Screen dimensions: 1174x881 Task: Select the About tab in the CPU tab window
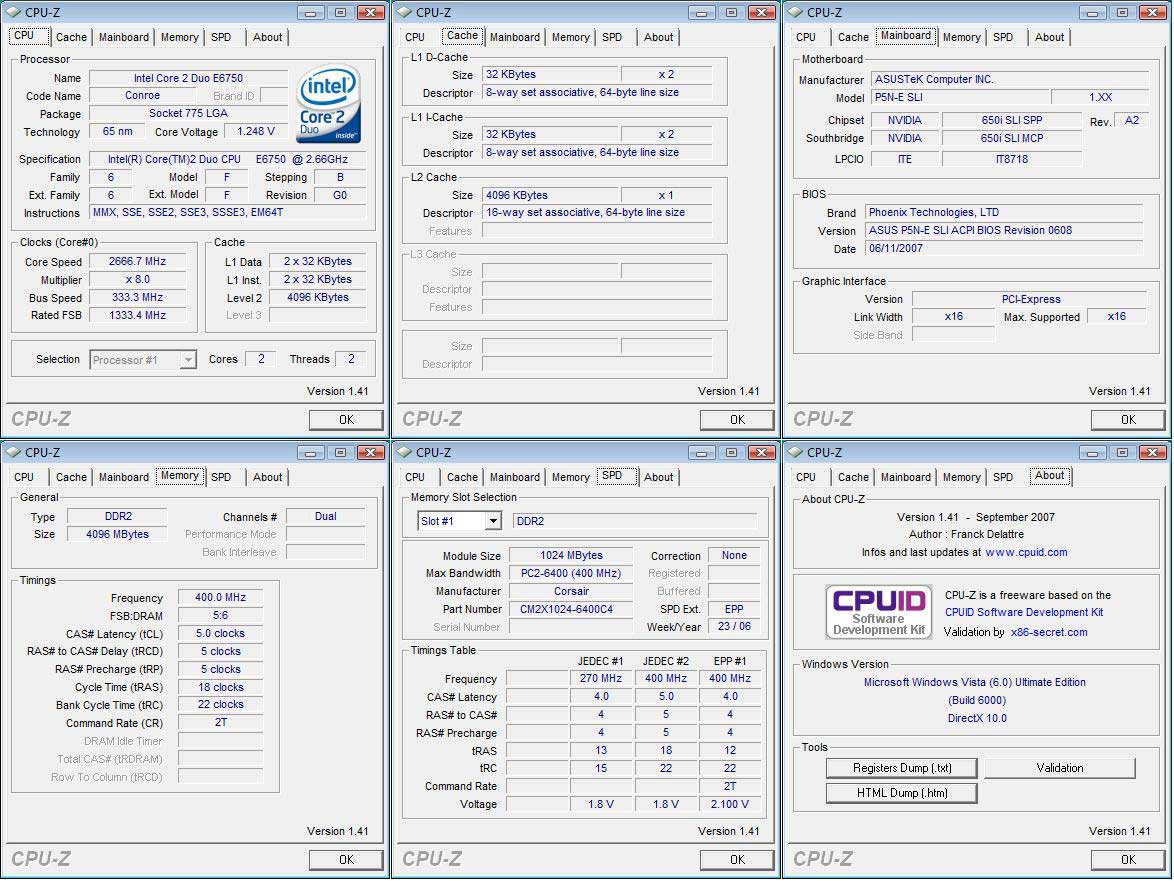tap(267, 37)
